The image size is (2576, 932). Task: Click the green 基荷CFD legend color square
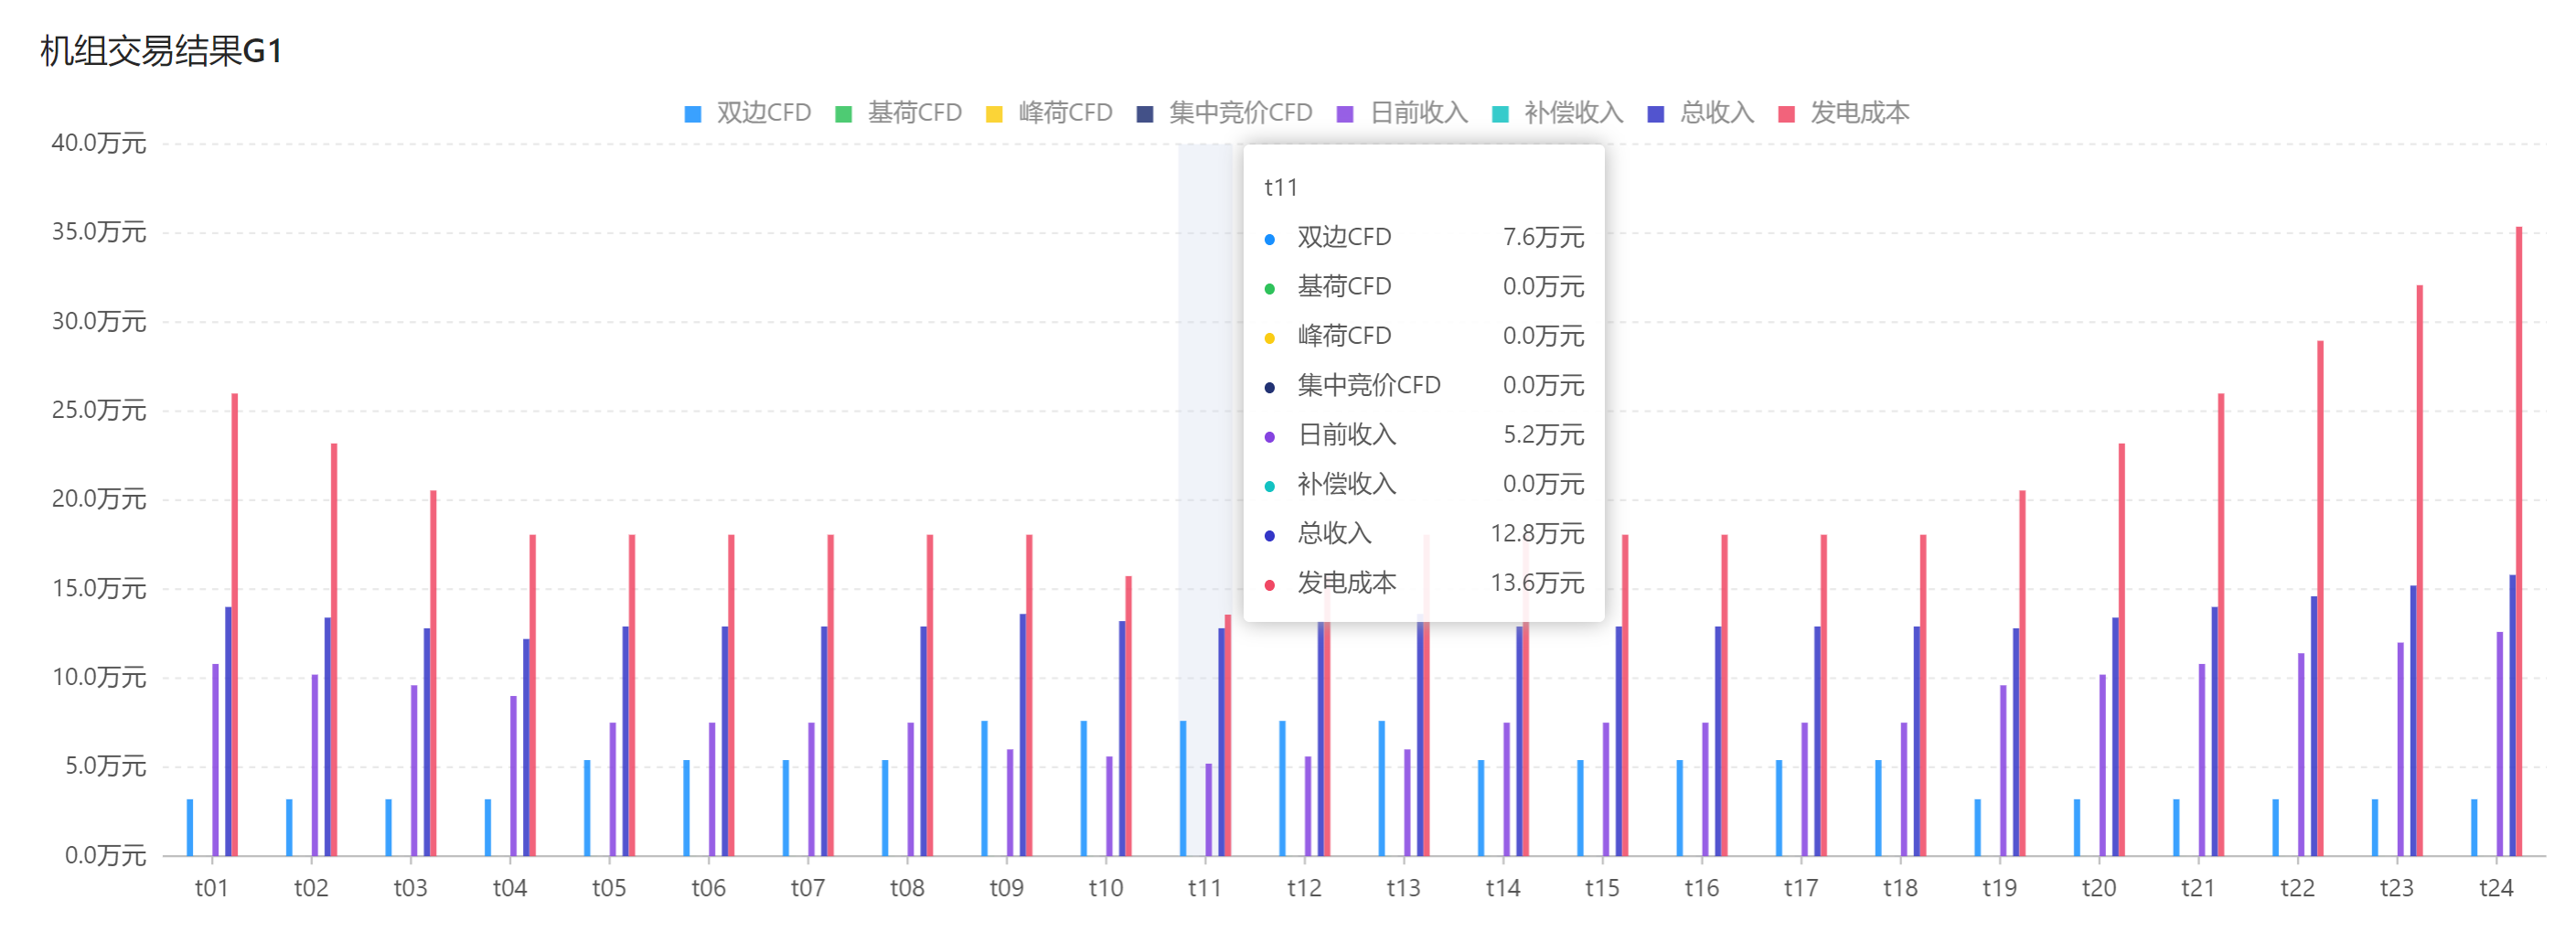(x=843, y=114)
